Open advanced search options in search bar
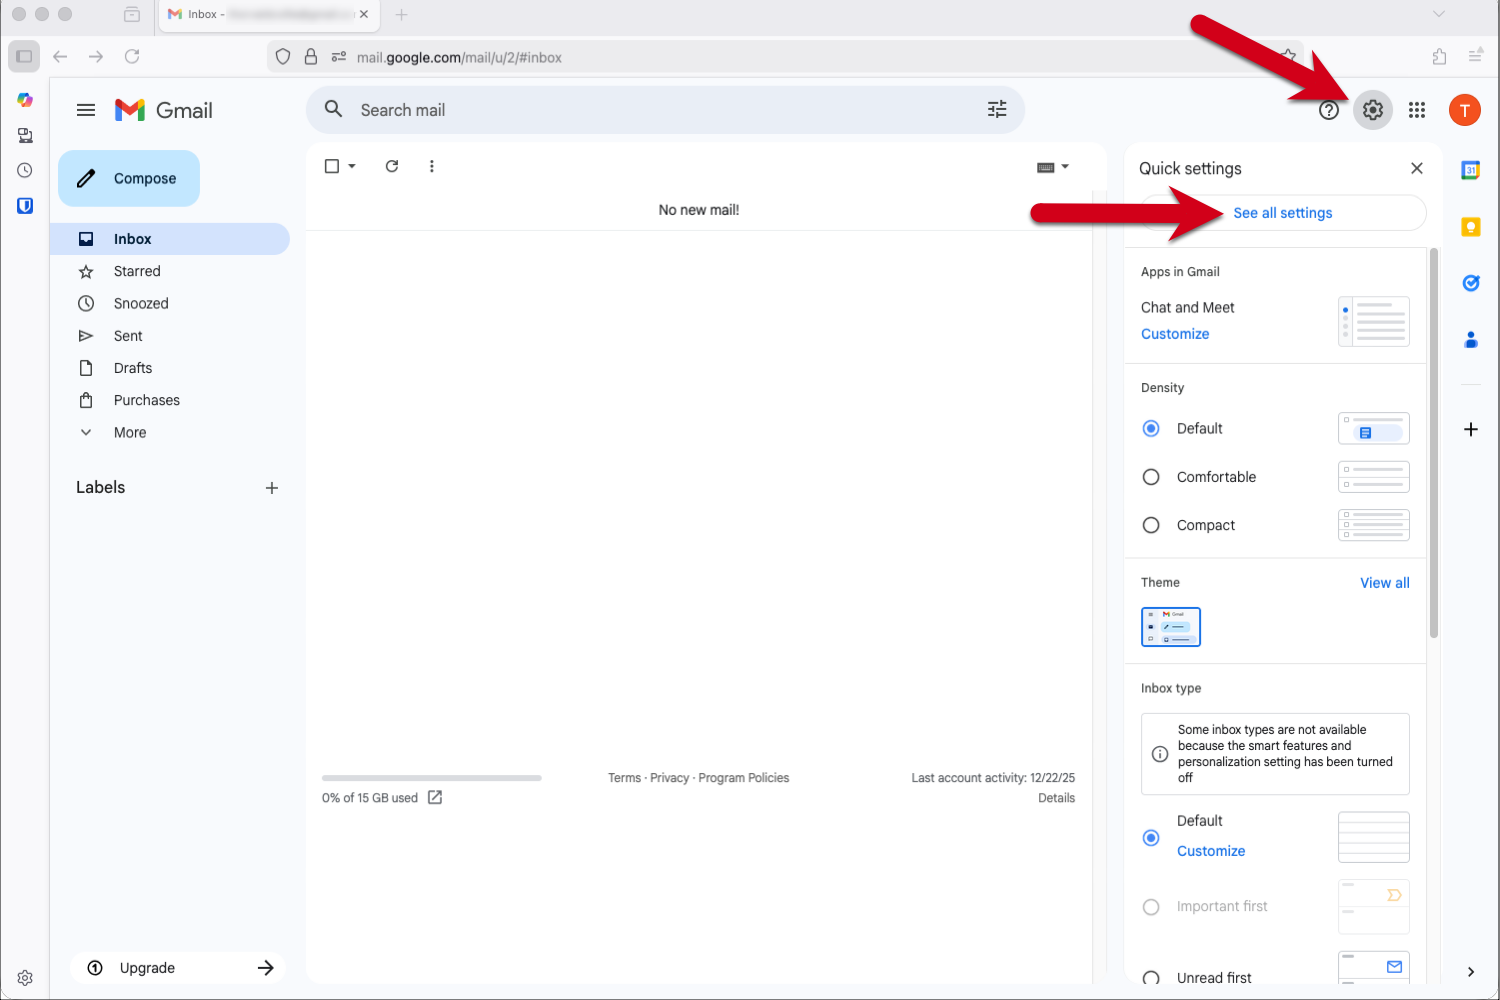This screenshot has height=1000, width=1500. pos(996,110)
